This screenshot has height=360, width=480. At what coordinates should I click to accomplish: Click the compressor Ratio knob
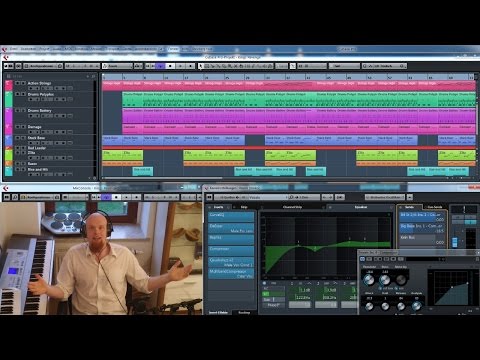click(x=385, y=280)
